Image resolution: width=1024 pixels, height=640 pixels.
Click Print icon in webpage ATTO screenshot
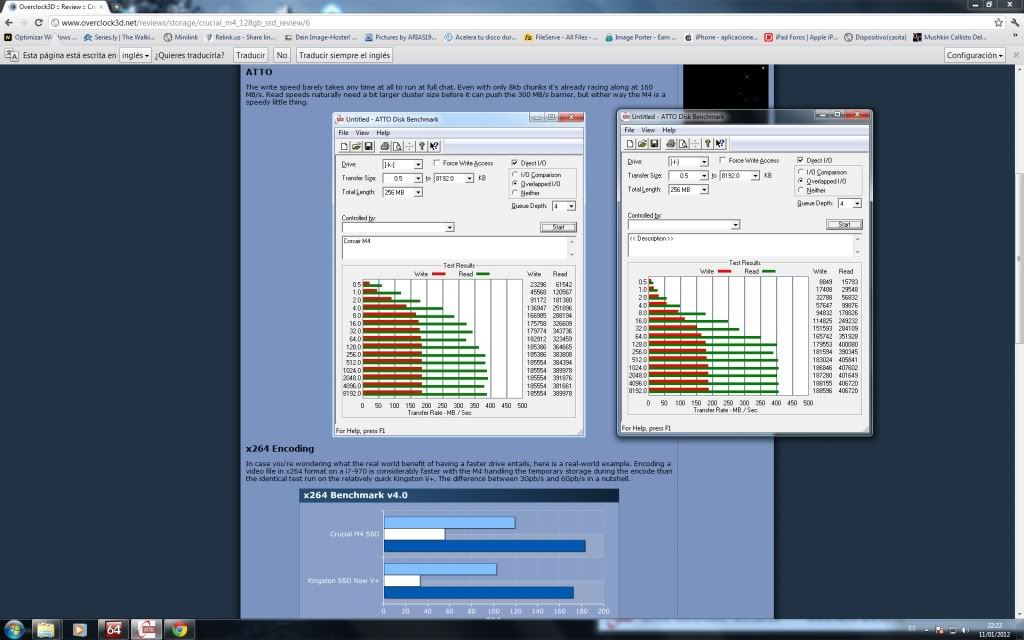pyautogui.click(x=385, y=146)
